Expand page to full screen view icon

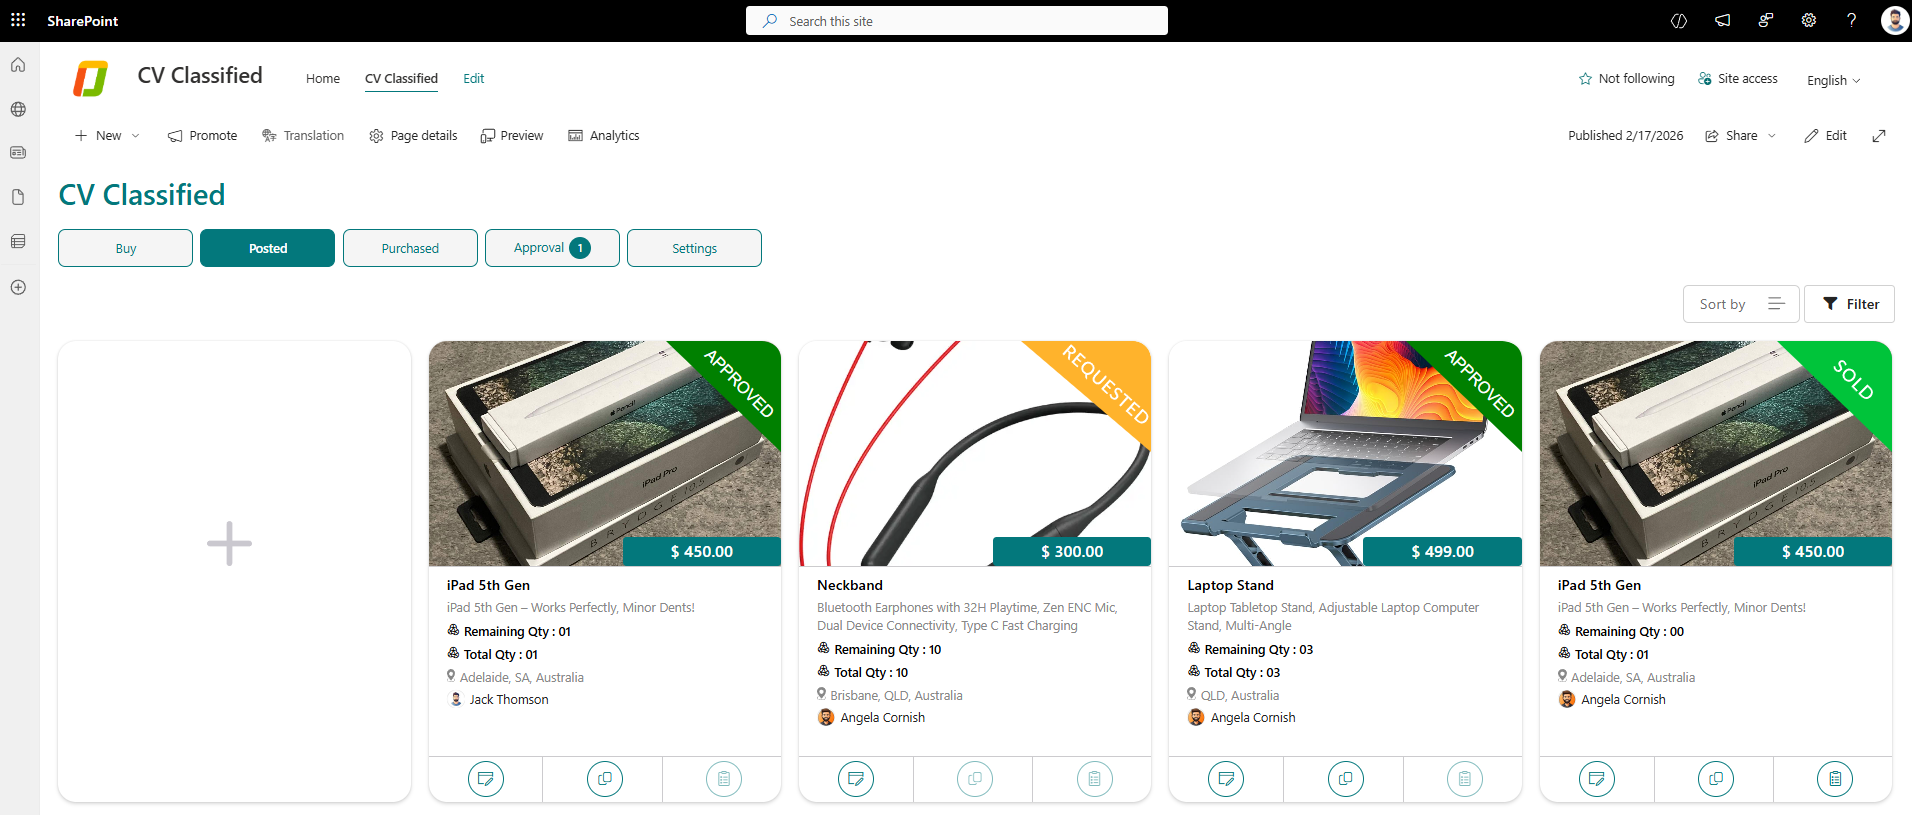coord(1879,136)
